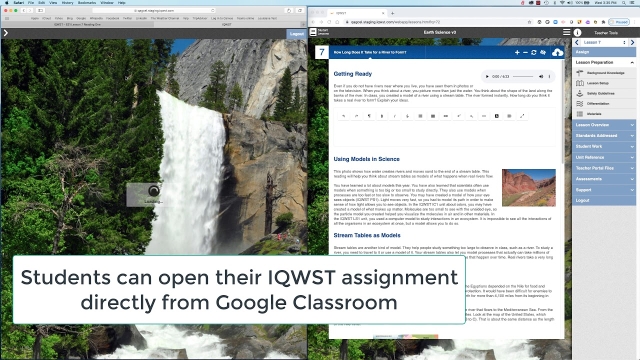Open the Safari menu in the menu bar
The width and height of the screenshot is (640, 360).
coord(18,2)
